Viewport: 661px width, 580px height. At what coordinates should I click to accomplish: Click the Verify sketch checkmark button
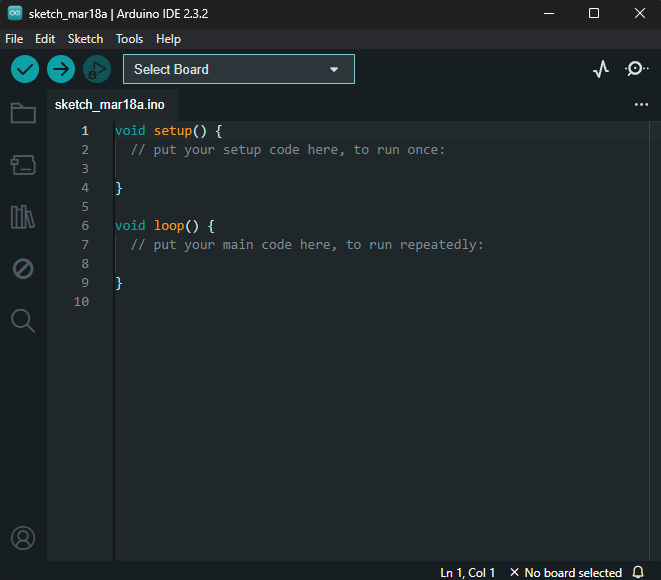point(25,69)
